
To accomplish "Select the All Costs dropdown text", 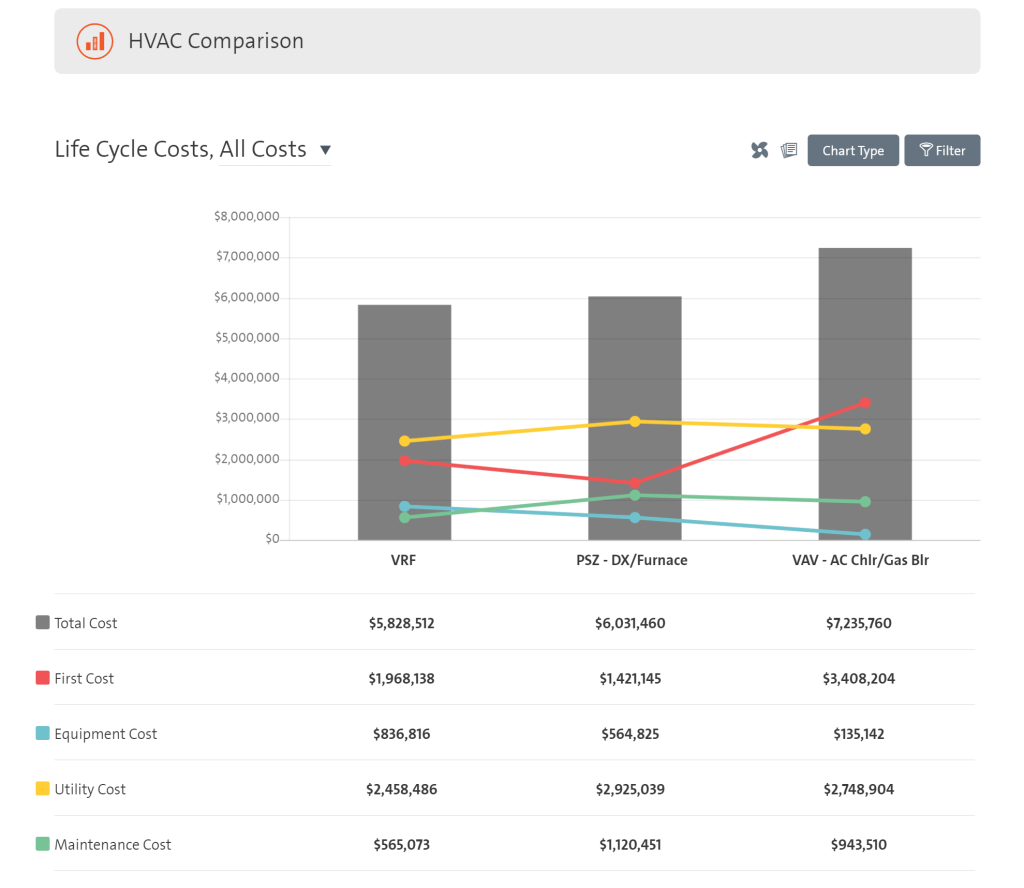I will coord(263,149).
